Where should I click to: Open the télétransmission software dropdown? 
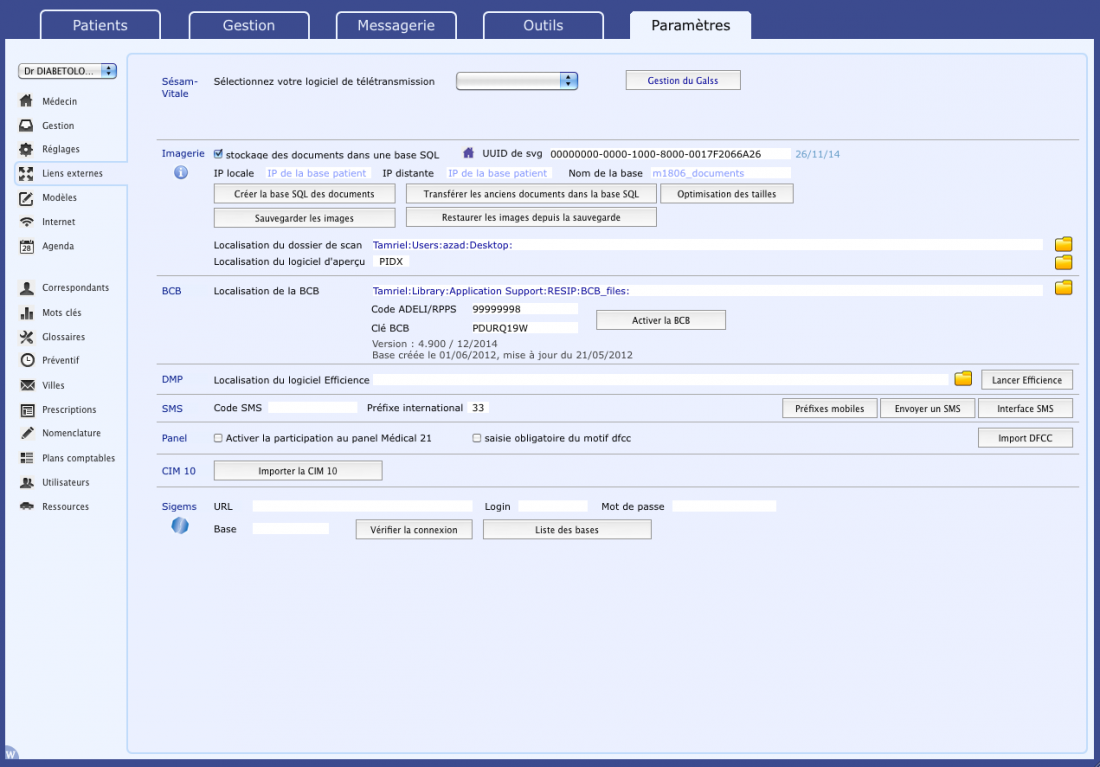pyautogui.click(x=517, y=81)
